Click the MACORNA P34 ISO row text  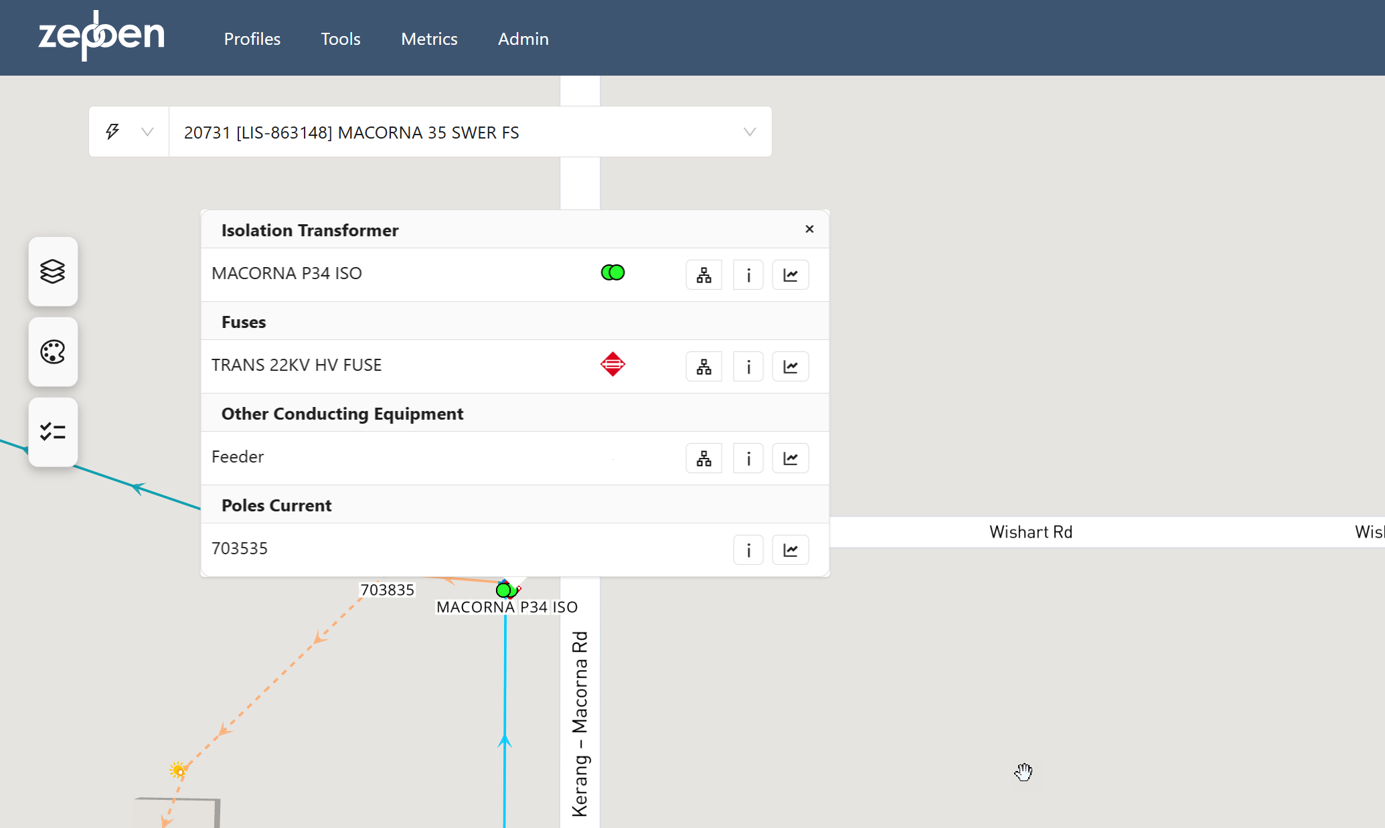pyautogui.click(x=287, y=273)
